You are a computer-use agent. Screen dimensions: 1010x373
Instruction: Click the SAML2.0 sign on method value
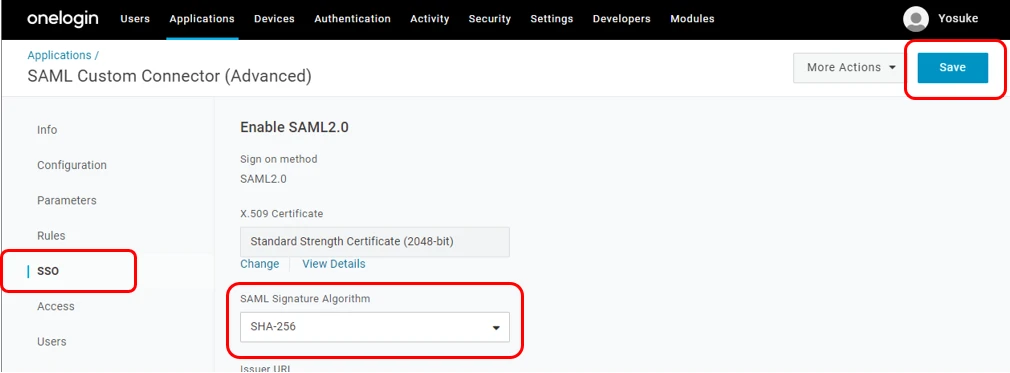(263, 179)
